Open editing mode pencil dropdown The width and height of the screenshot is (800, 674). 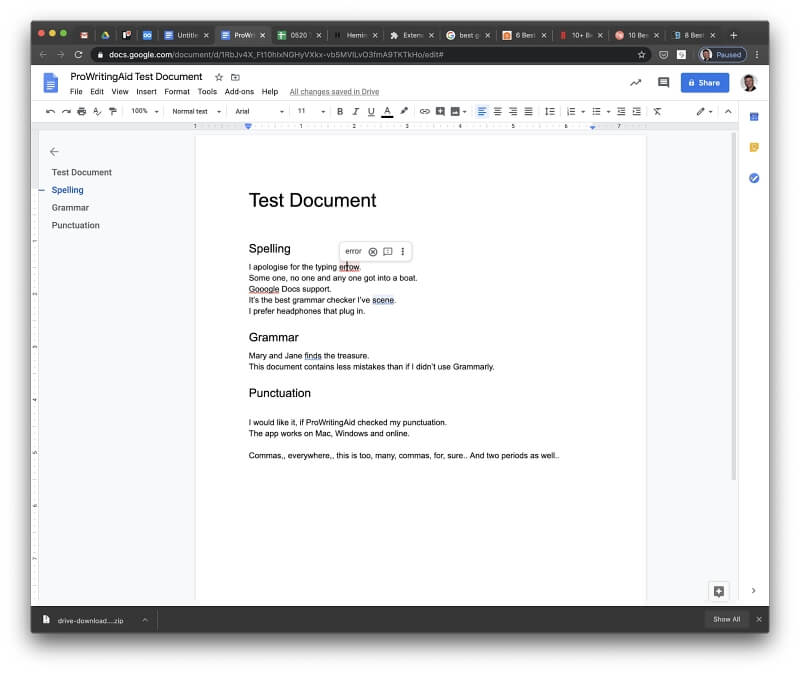pos(704,111)
